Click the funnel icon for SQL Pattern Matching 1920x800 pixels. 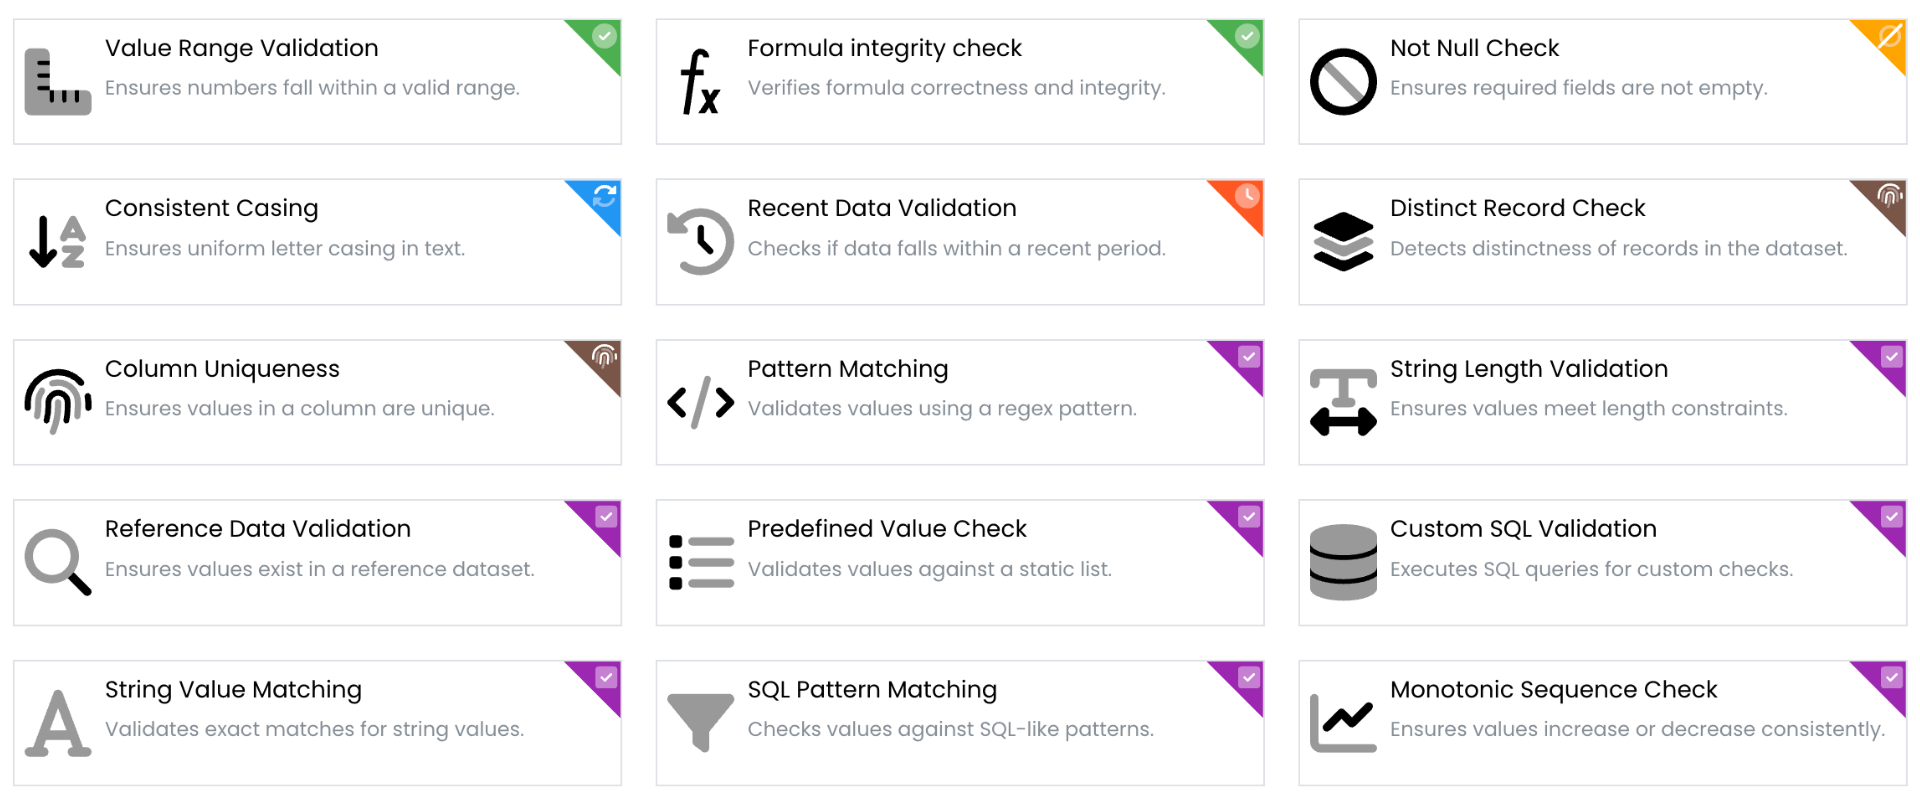pos(700,722)
